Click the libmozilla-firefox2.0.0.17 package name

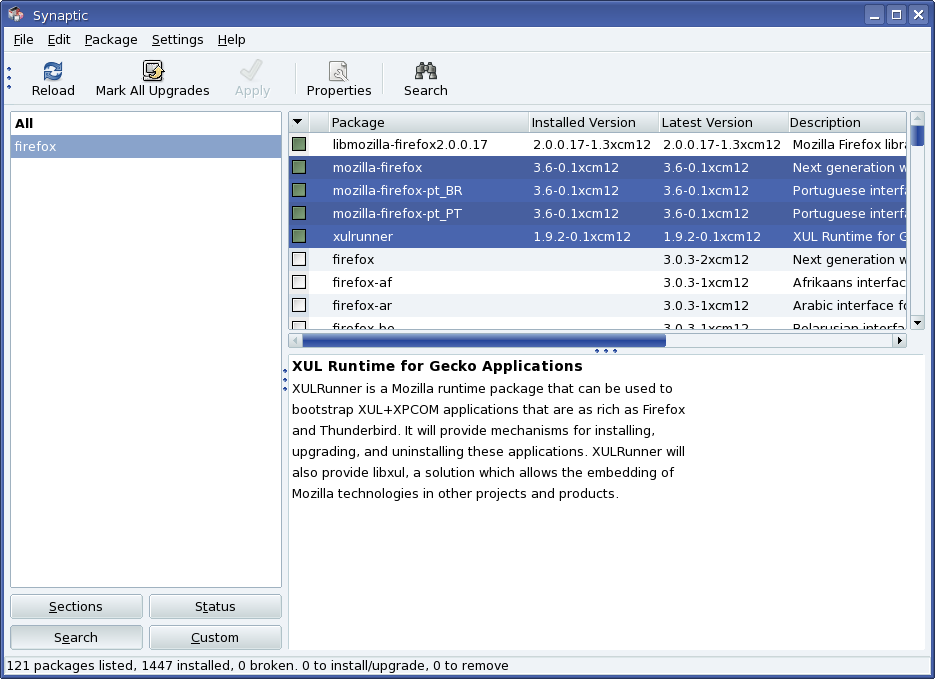[410, 145]
